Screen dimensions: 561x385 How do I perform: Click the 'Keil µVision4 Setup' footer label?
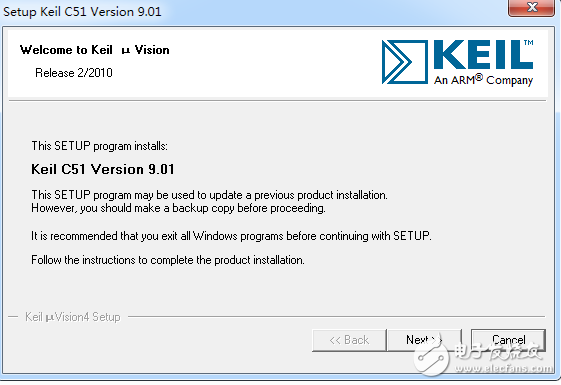point(73,317)
